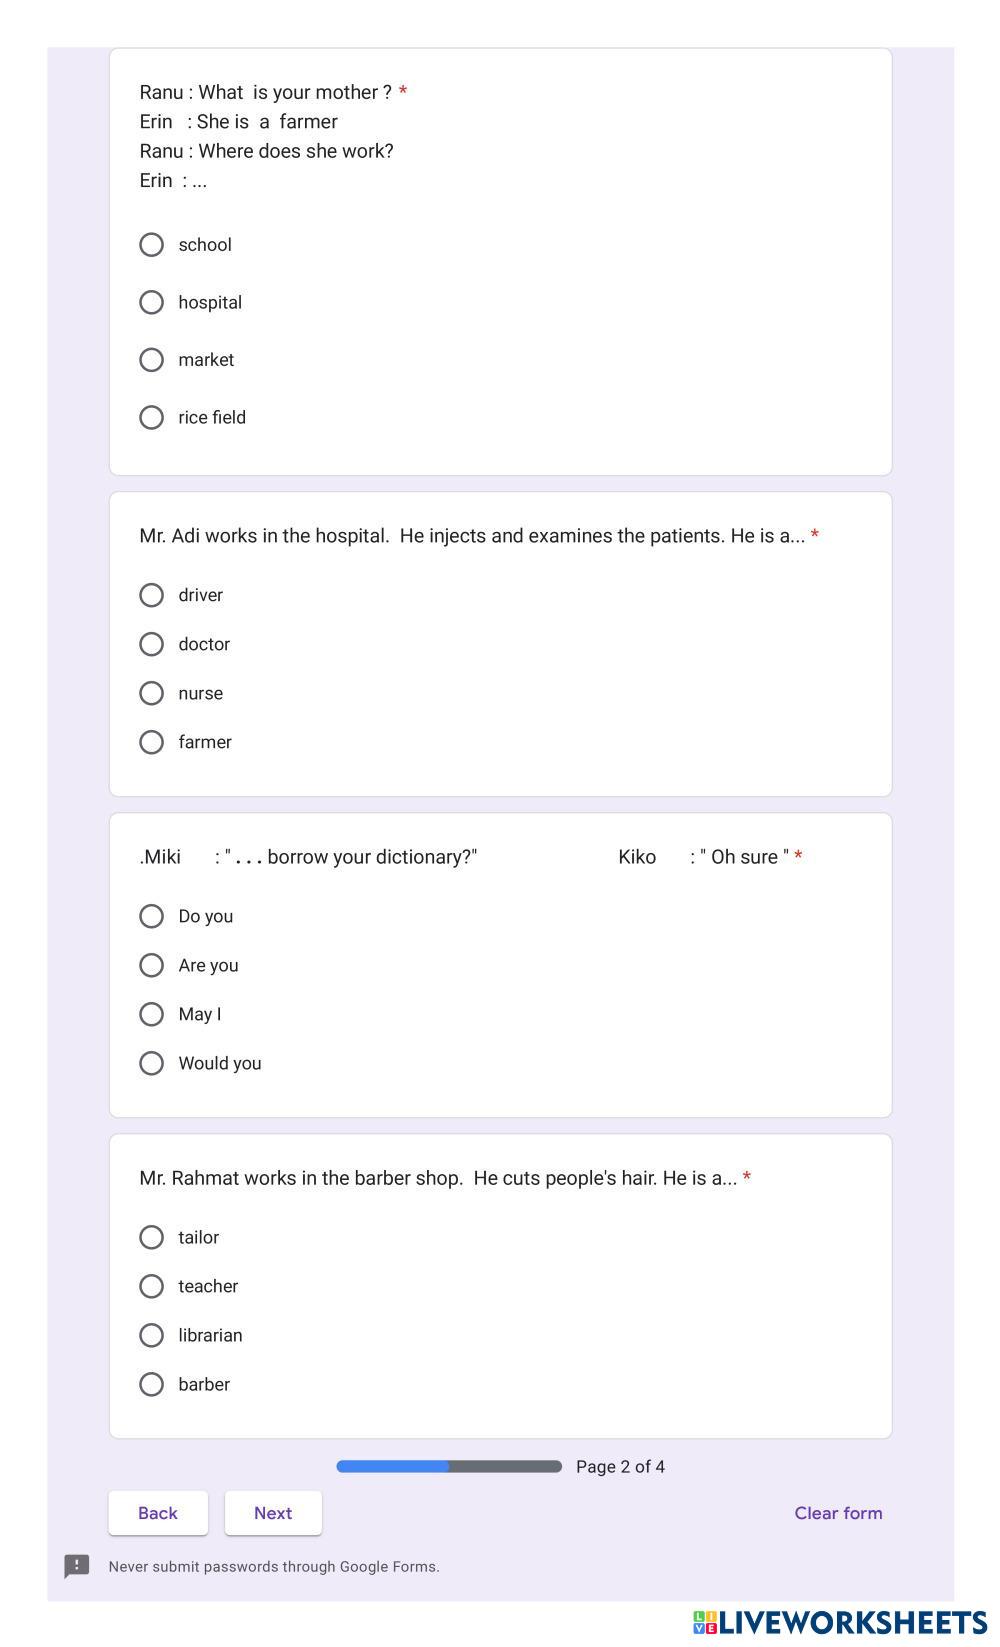The height and width of the screenshot is (1647, 1000).
Task: Select the 'hospital' radio option
Action: pos(151,302)
